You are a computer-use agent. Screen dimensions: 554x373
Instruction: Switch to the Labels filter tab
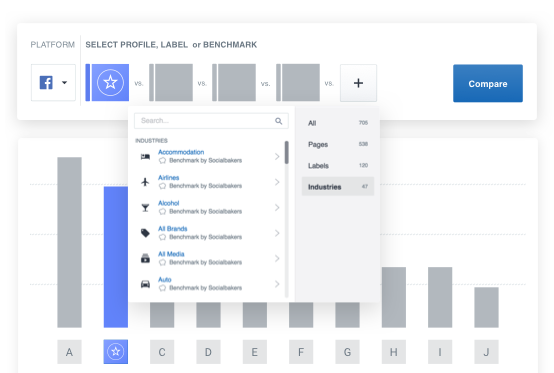[338, 166]
